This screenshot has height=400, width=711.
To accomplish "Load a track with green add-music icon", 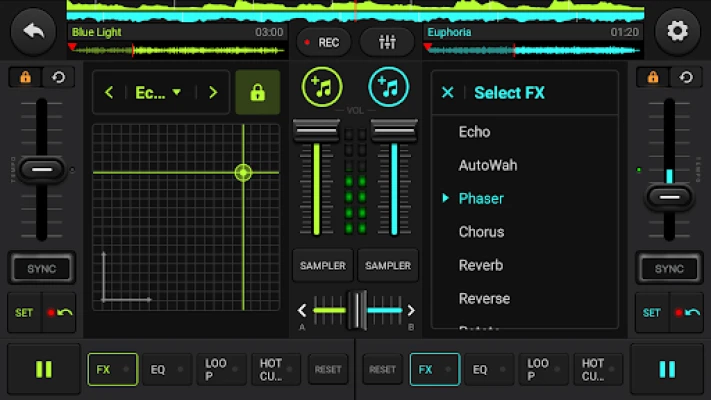I will [x=321, y=88].
